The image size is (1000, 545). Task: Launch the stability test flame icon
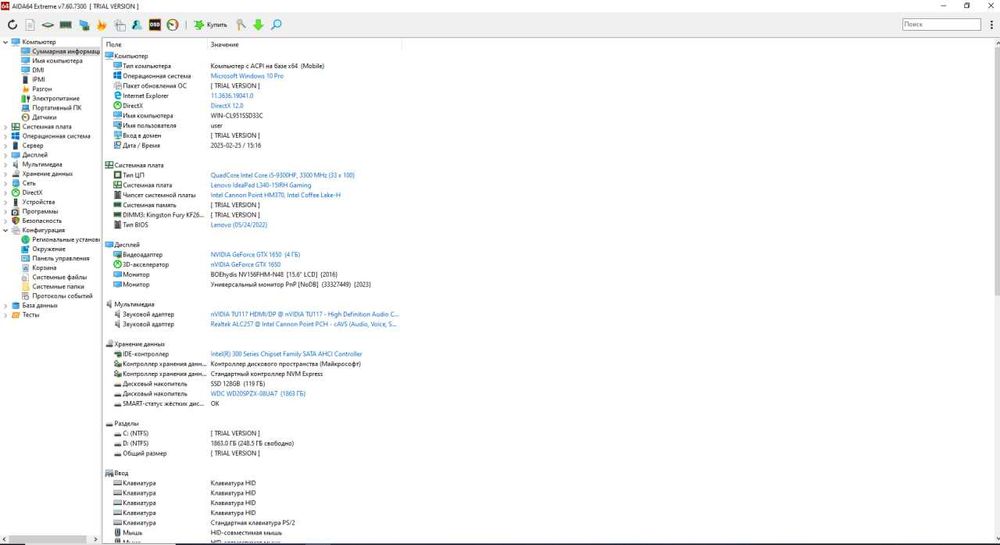coord(101,25)
